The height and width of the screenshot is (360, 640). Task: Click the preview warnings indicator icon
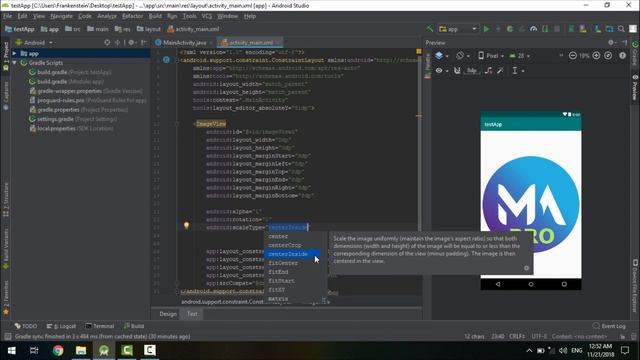pyautogui.click(x=622, y=56)
